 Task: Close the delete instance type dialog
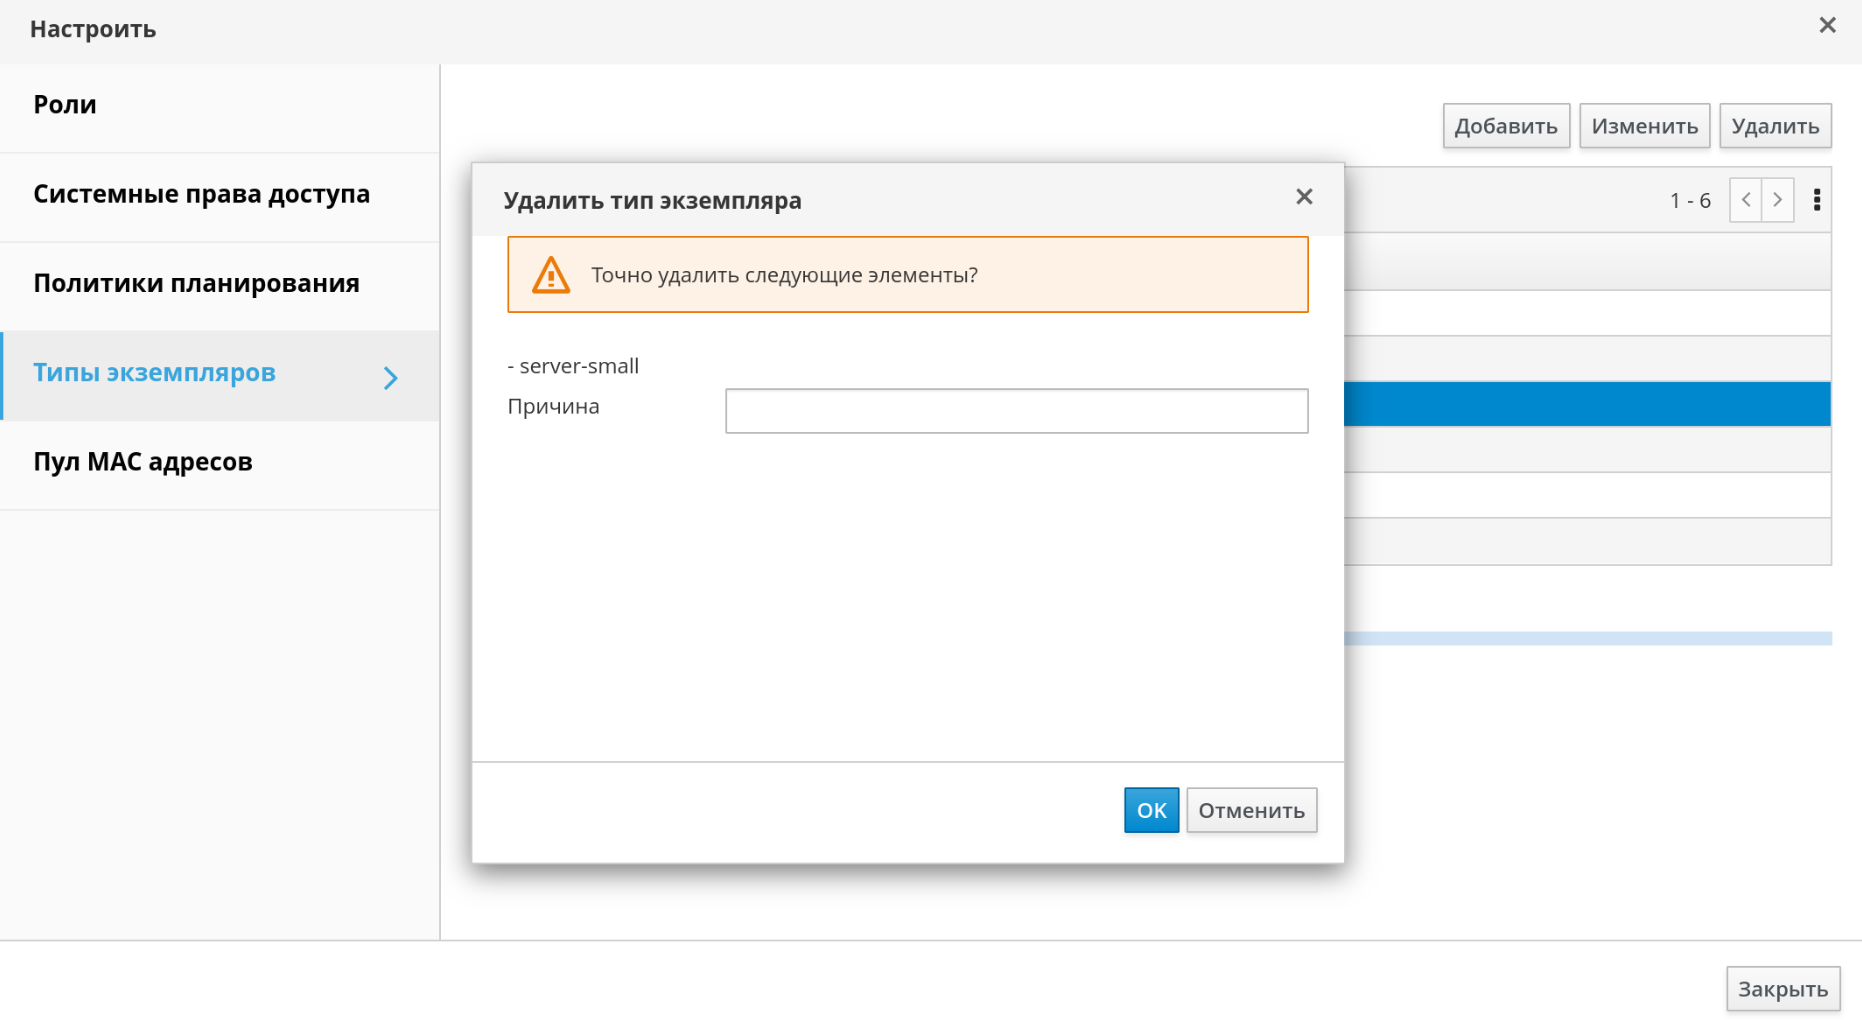point(1303,197)
